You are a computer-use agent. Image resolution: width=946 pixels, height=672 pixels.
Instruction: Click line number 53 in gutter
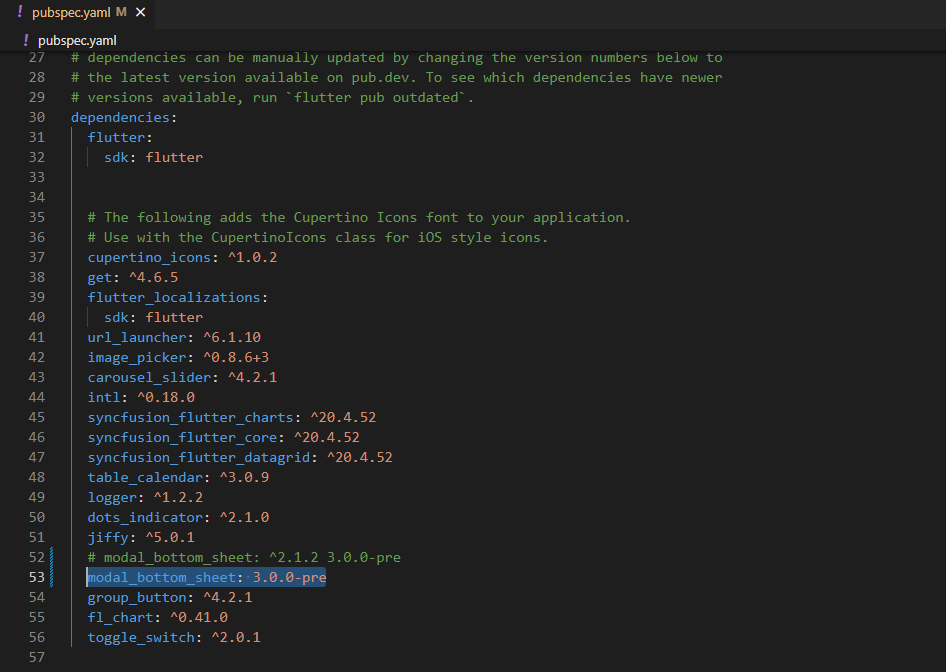[37, 577]
